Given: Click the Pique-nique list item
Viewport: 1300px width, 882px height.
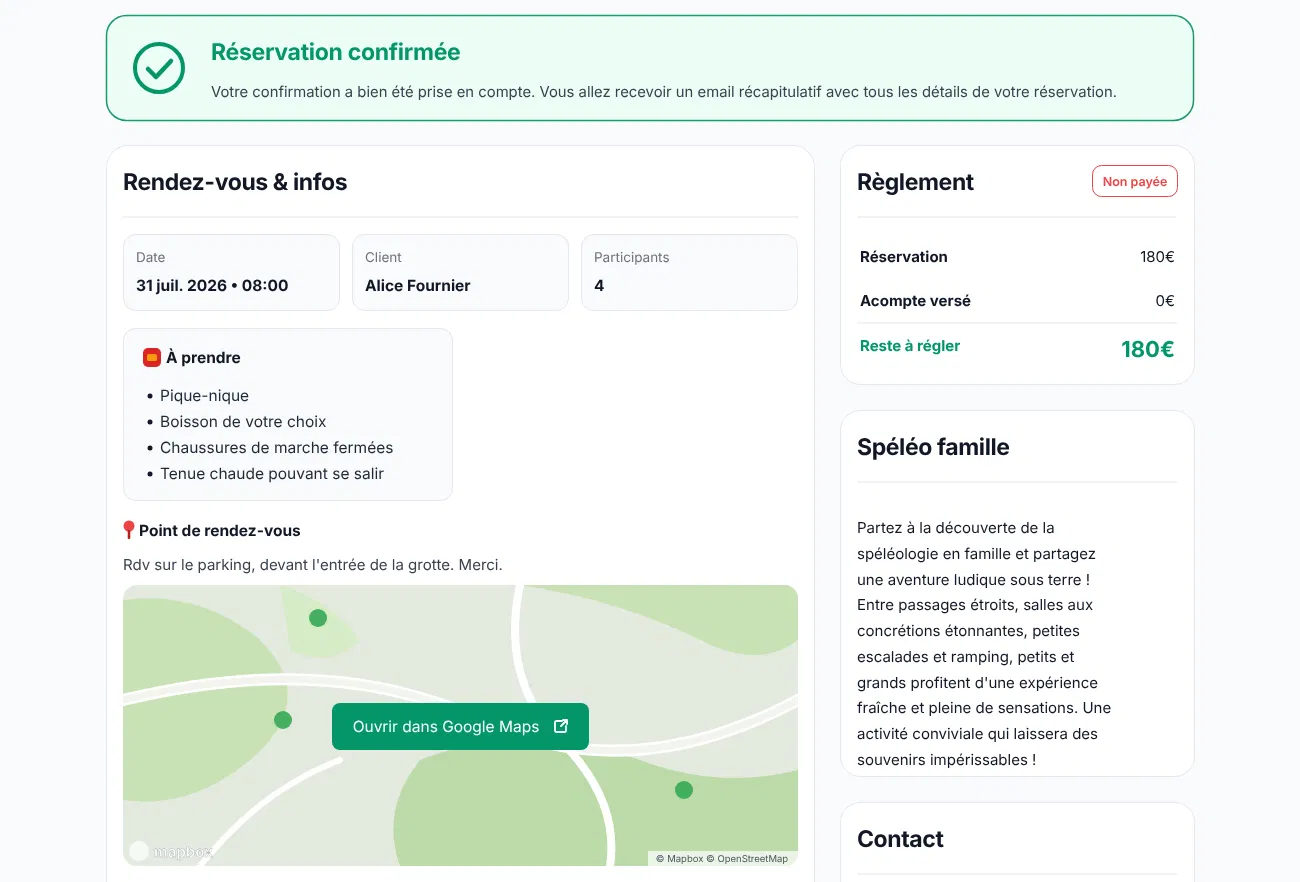Looking at the screenshot, I should [x=204, y=395].
